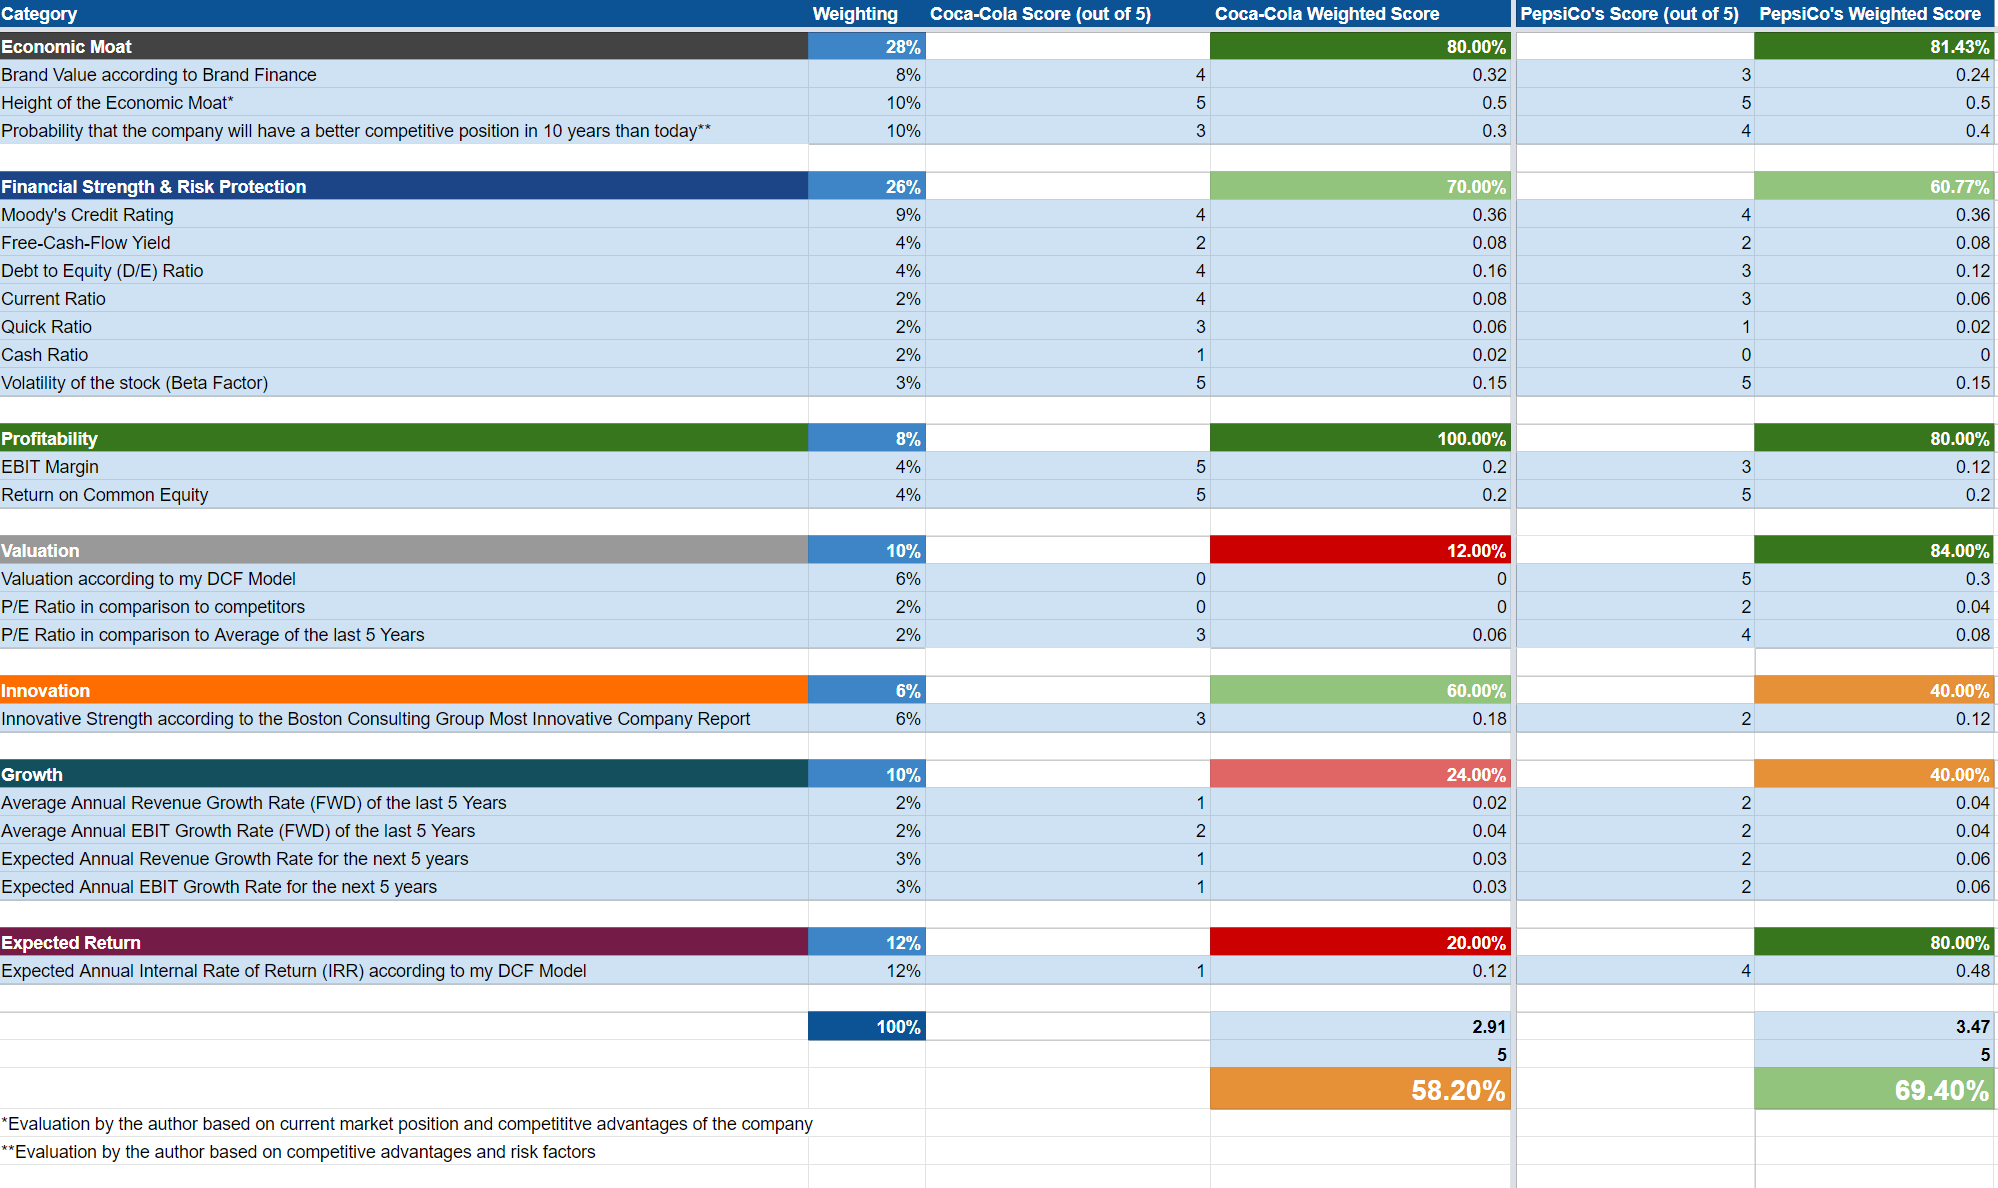The height and width of the screenshot is (1188, 1998).
Task: Select Volatility of the stock (Beta Factor)
Action: (404, 382)
